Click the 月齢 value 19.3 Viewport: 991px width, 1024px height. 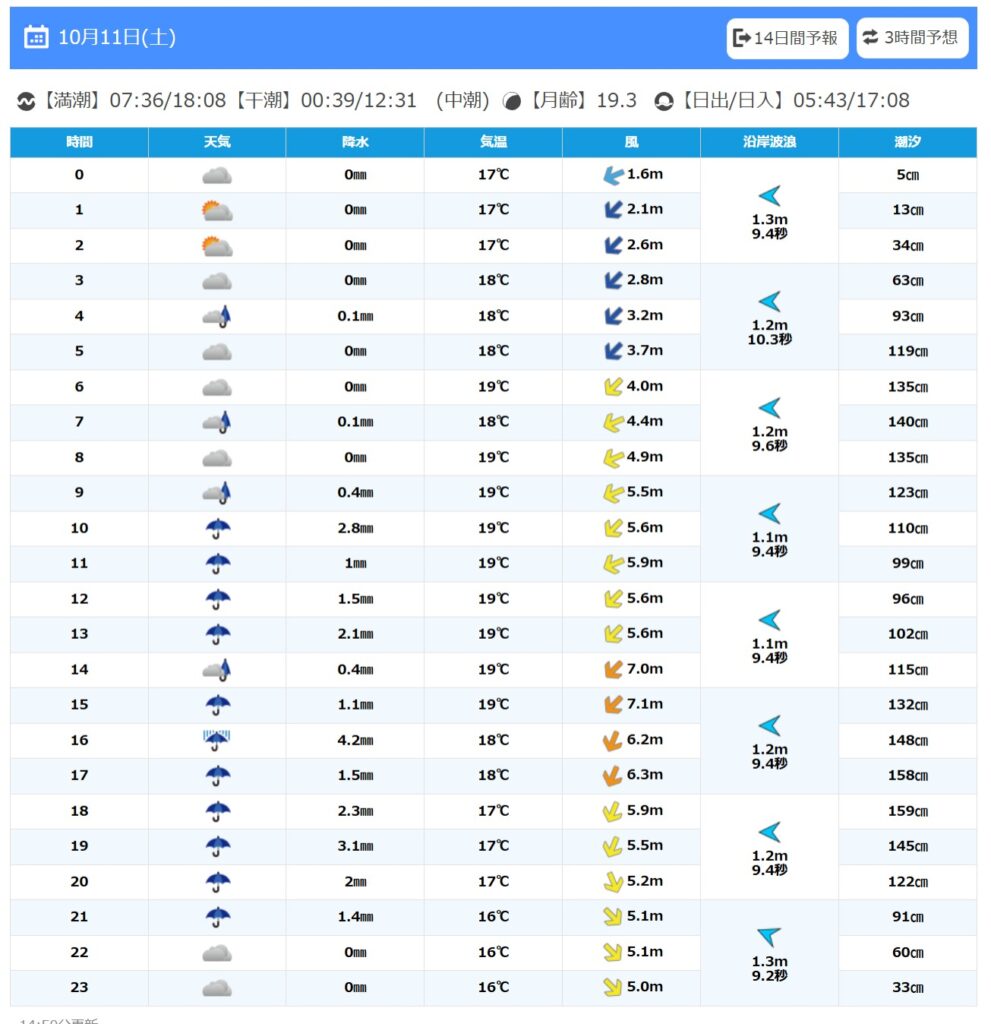pyautogui.click(x=616, y=101)
